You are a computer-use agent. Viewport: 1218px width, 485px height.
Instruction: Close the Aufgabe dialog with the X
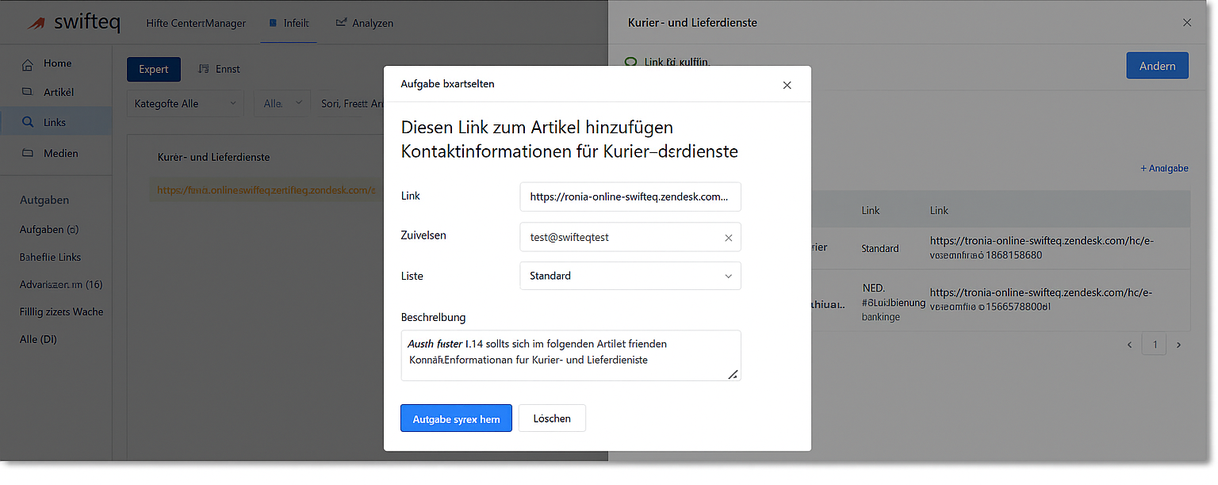click(x=787, y=85)
